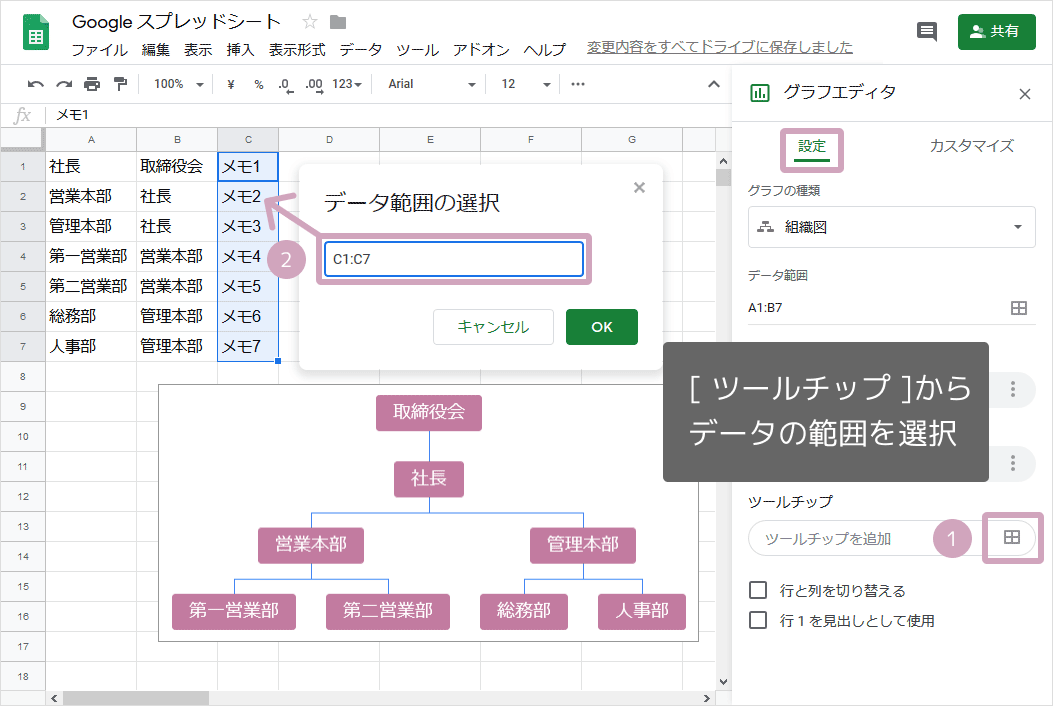Screen dimensions: 1053x706
Task: Click the paint format tool icon
Action: tap(120, 84)
